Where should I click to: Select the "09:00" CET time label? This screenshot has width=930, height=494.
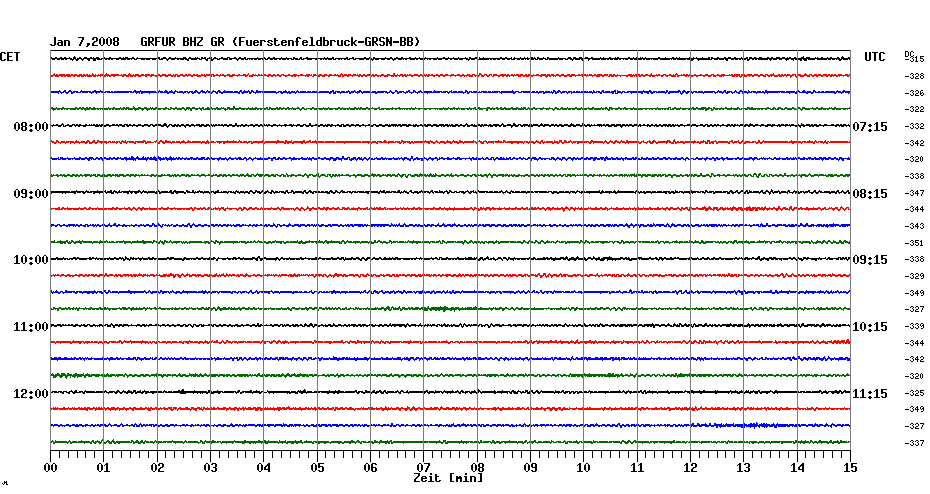point(31,193)
